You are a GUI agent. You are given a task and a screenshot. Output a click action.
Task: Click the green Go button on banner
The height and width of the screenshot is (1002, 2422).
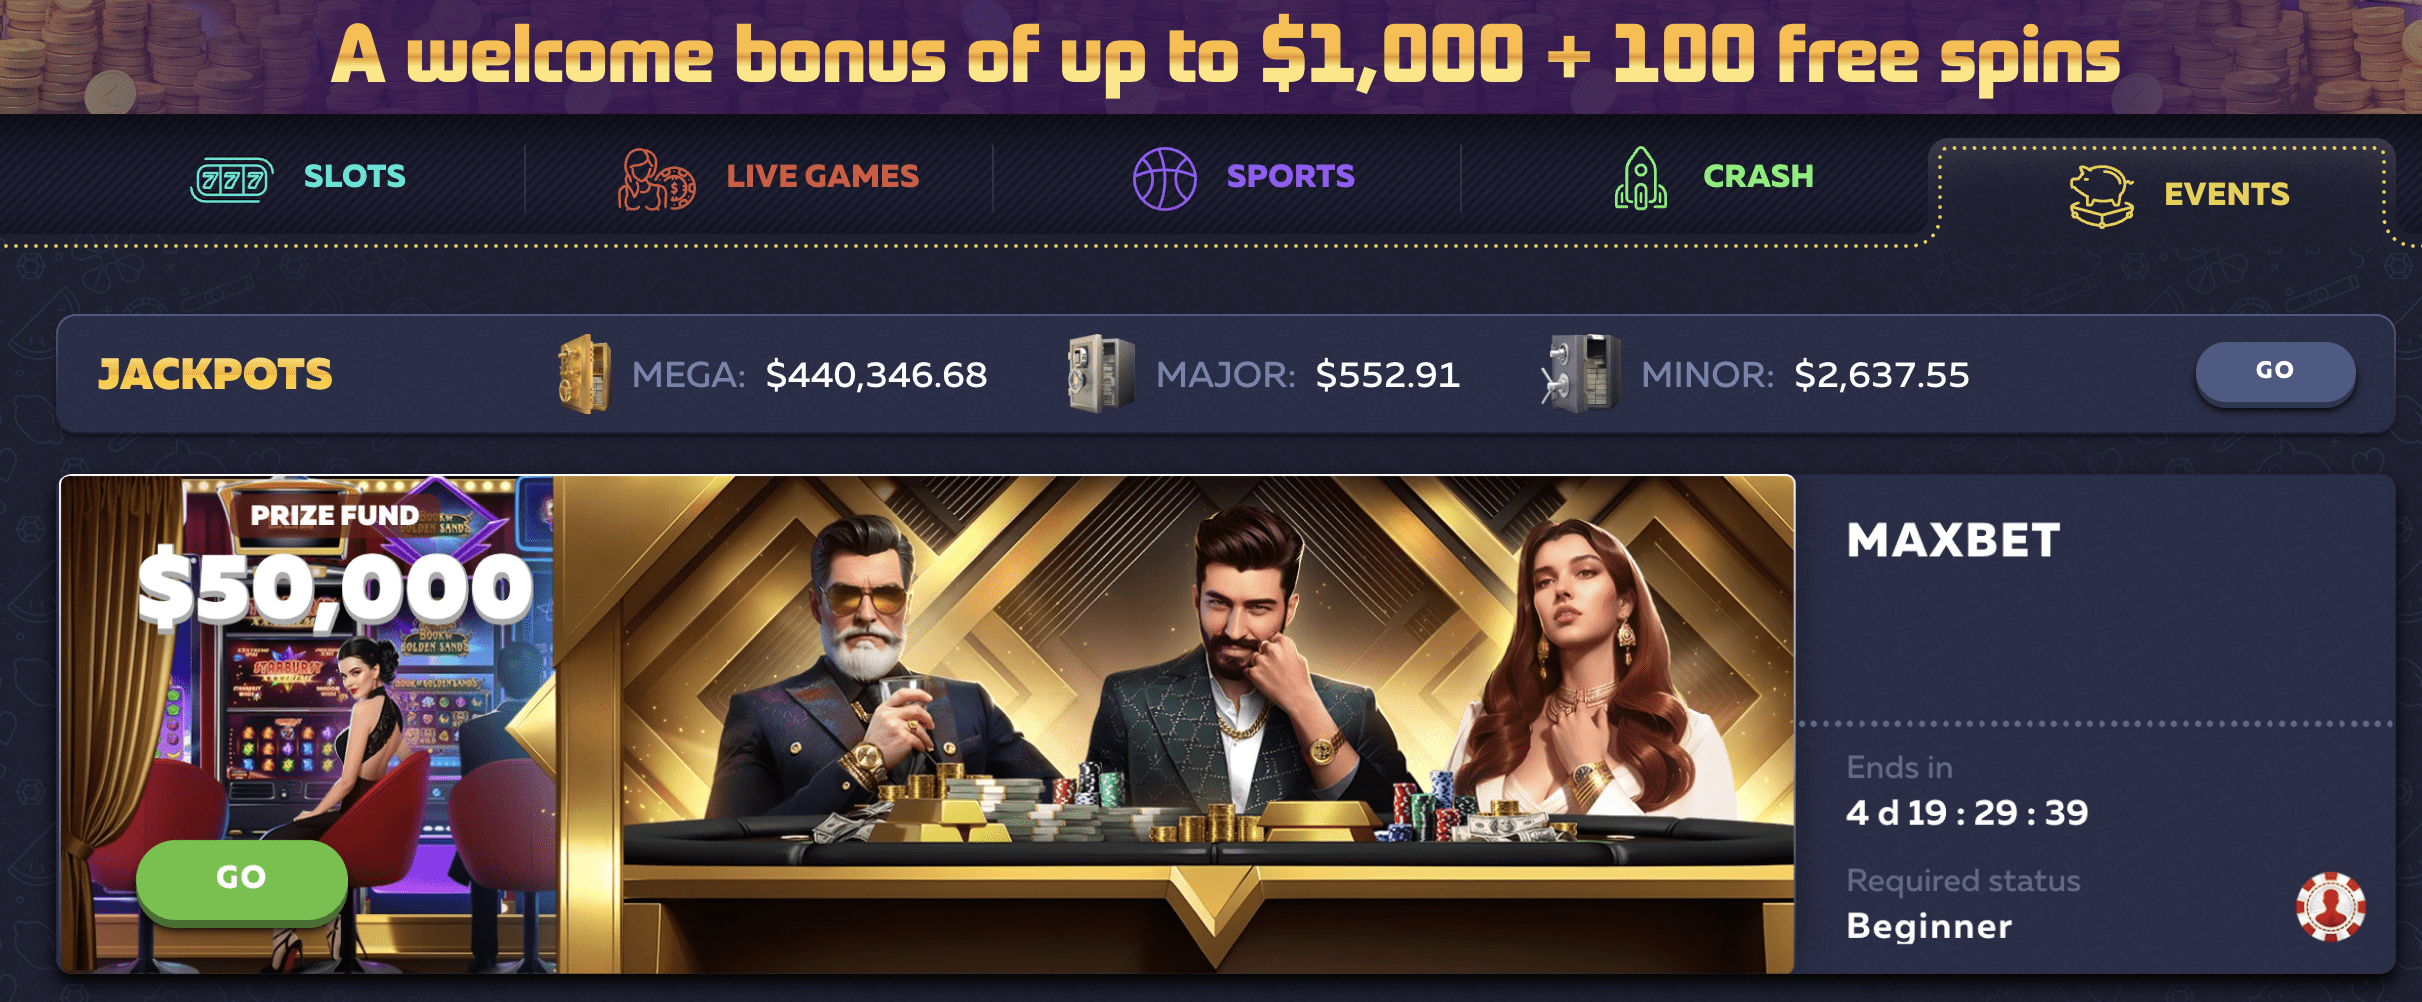point(242,879)
